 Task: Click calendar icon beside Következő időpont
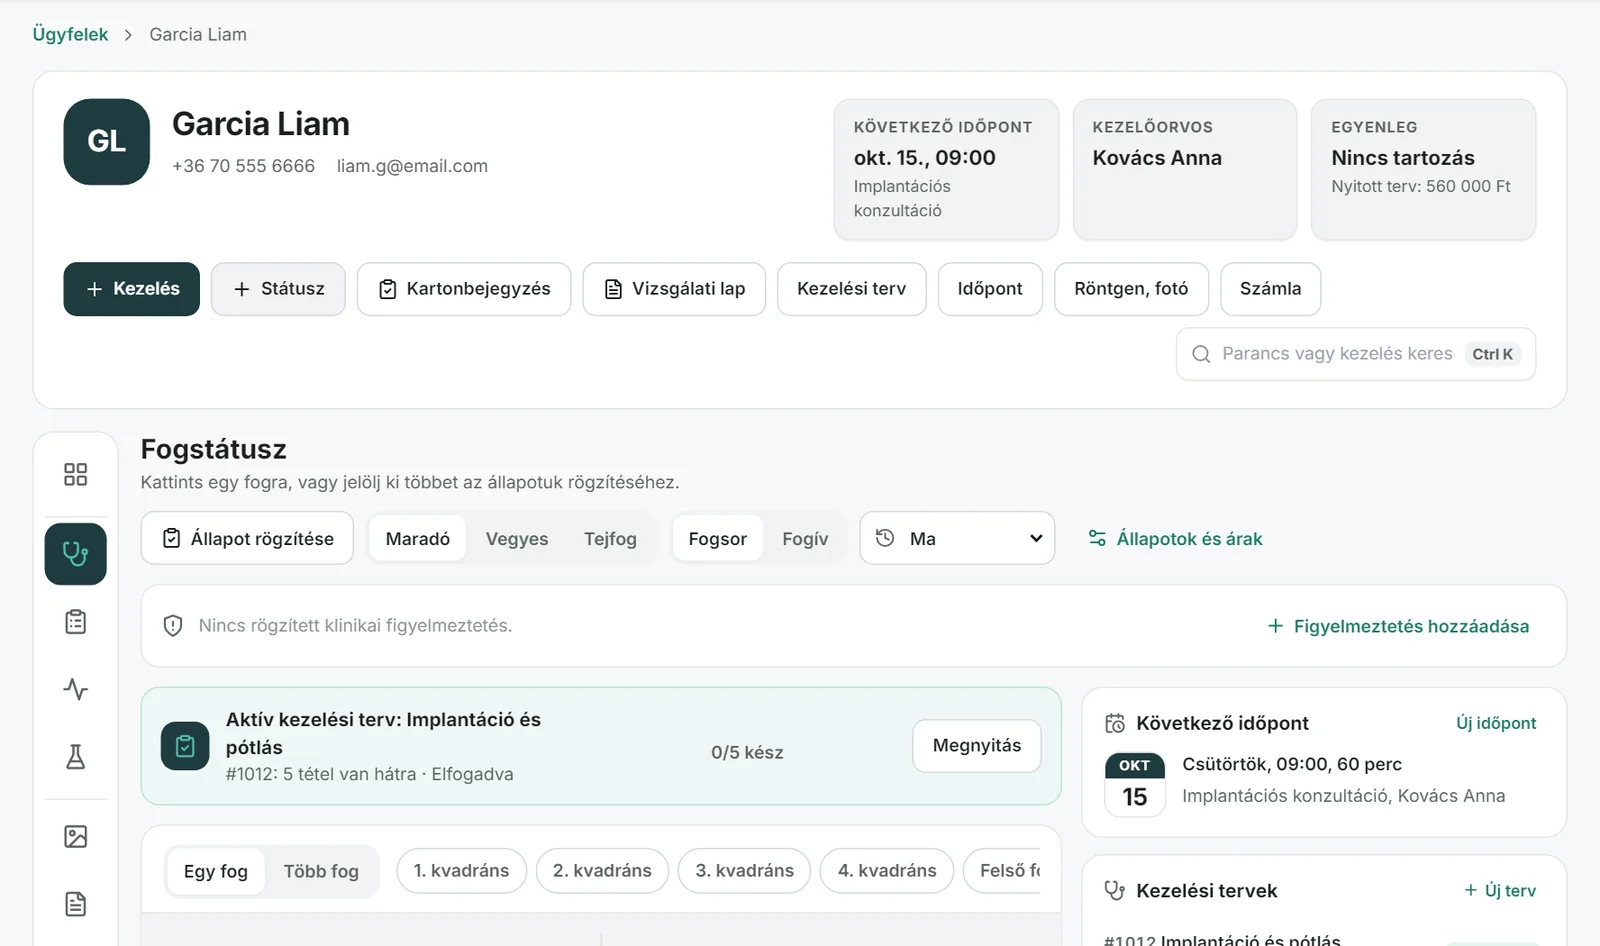(x=1115, y=723)
